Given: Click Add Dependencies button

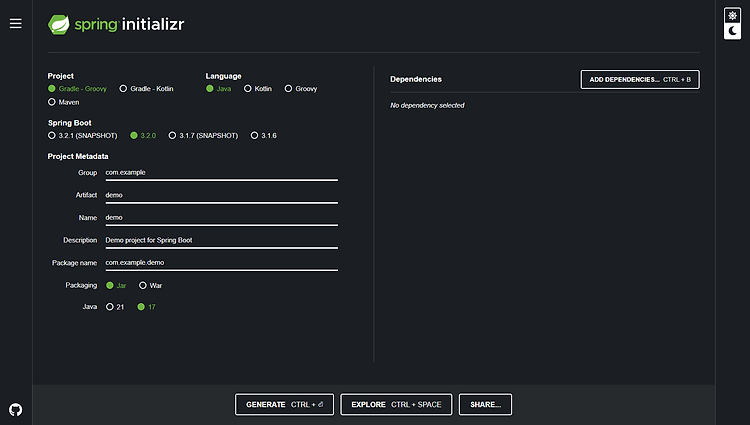Looking at the screenshot, I should (640, 79).
